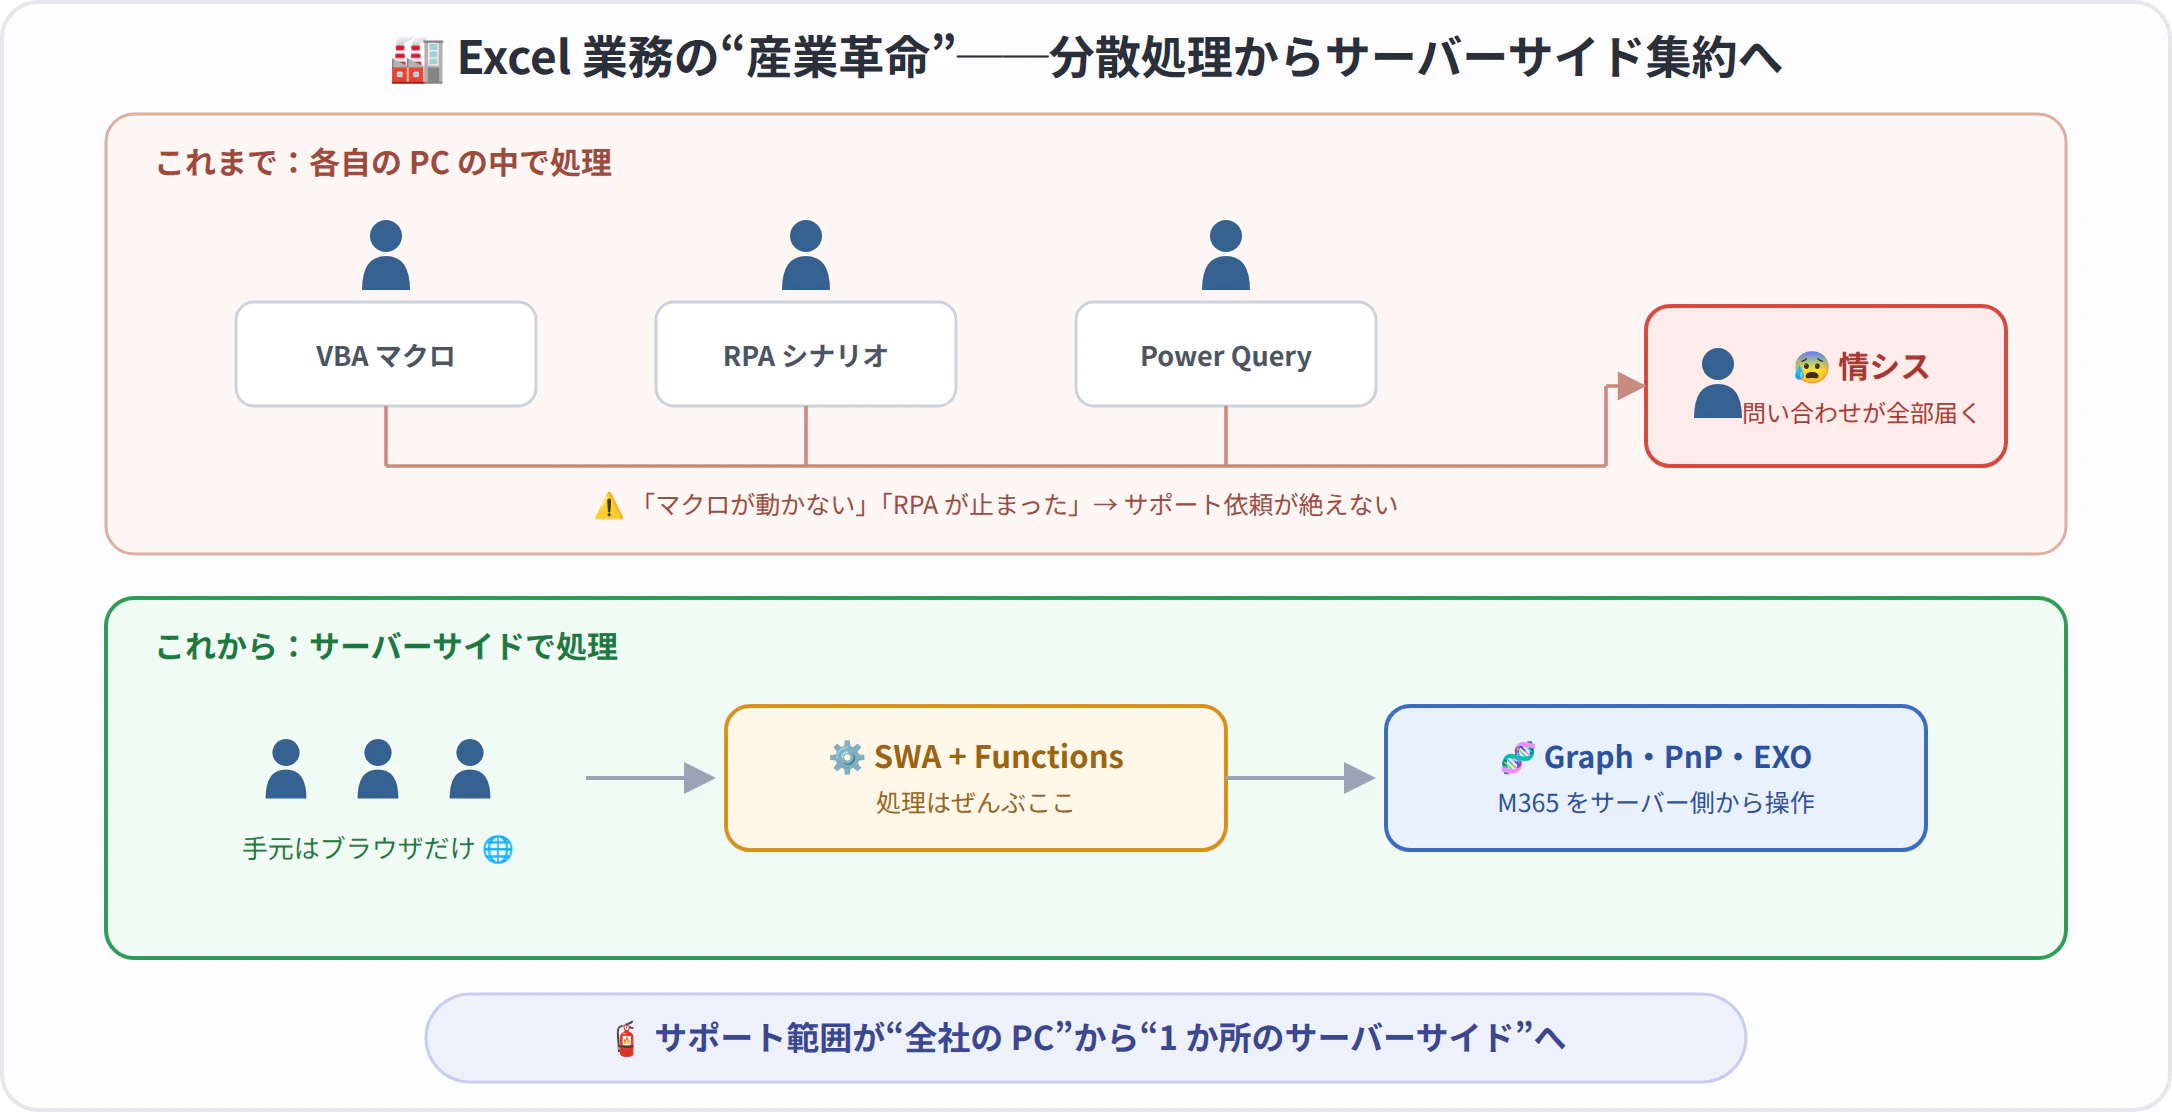Image resolution: width=2172 pixels, height=1112 pixels.
Task: Click the anxious face emoji beside 情シス
Action: click(1811, 367)
